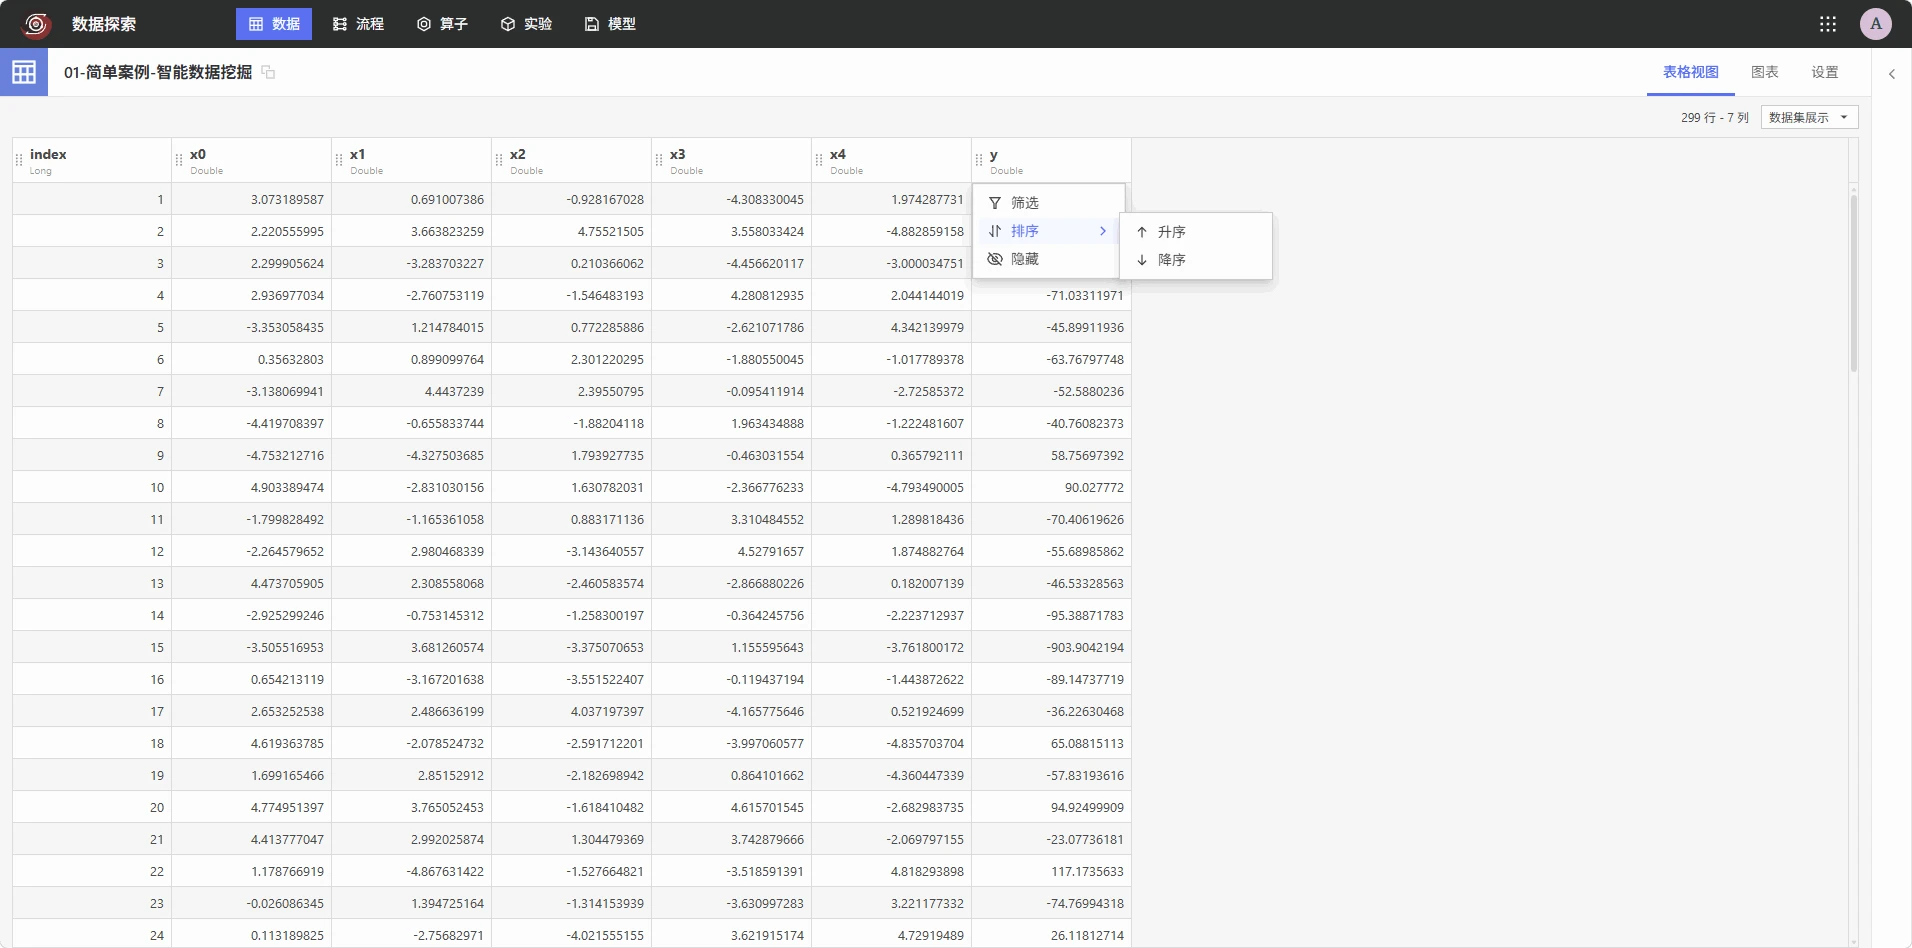Image resolution: width=1912 pixels, height=948 pixels.
Task: Click the x3 column header
Action: (732, 160)
